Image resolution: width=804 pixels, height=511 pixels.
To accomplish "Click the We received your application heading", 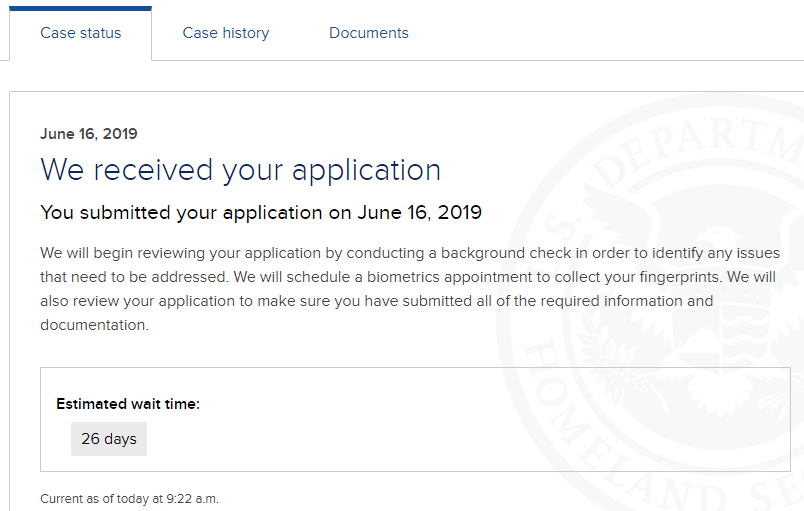I will [x=240, y=170].
